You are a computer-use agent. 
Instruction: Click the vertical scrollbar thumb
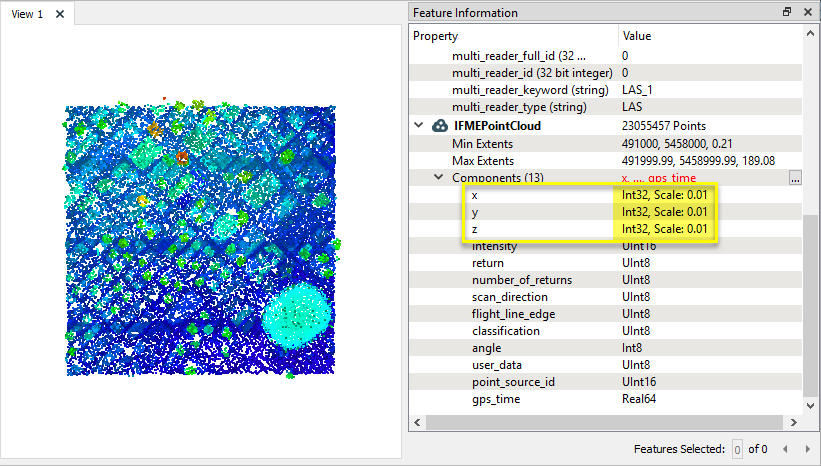(810, 306)
